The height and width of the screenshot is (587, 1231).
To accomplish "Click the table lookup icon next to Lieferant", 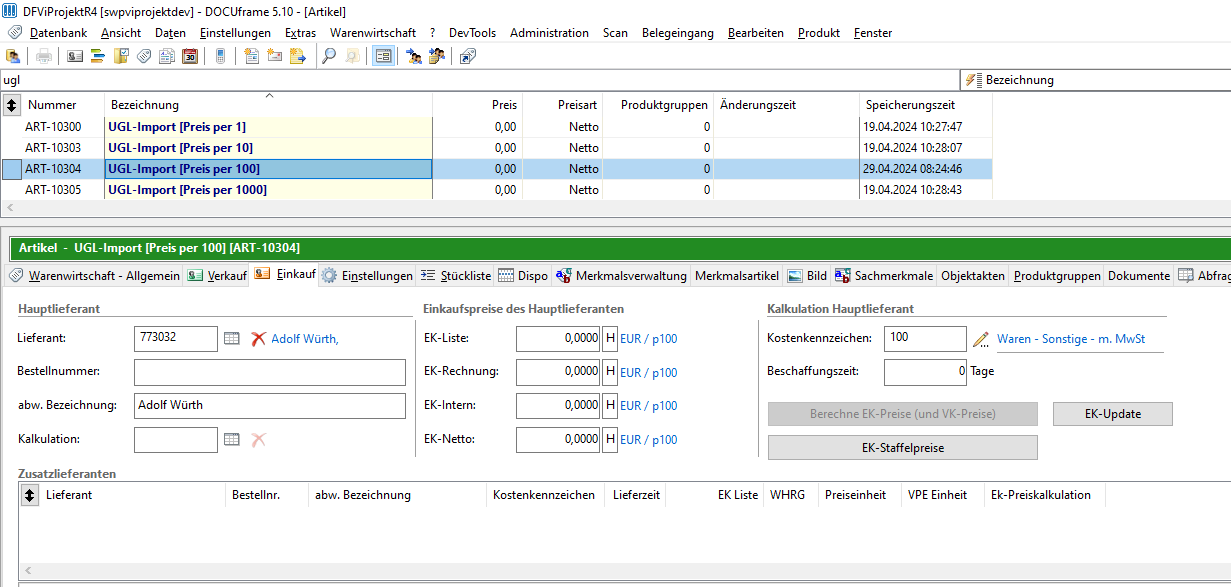I will pyautogui.click(x=232, y=339).
